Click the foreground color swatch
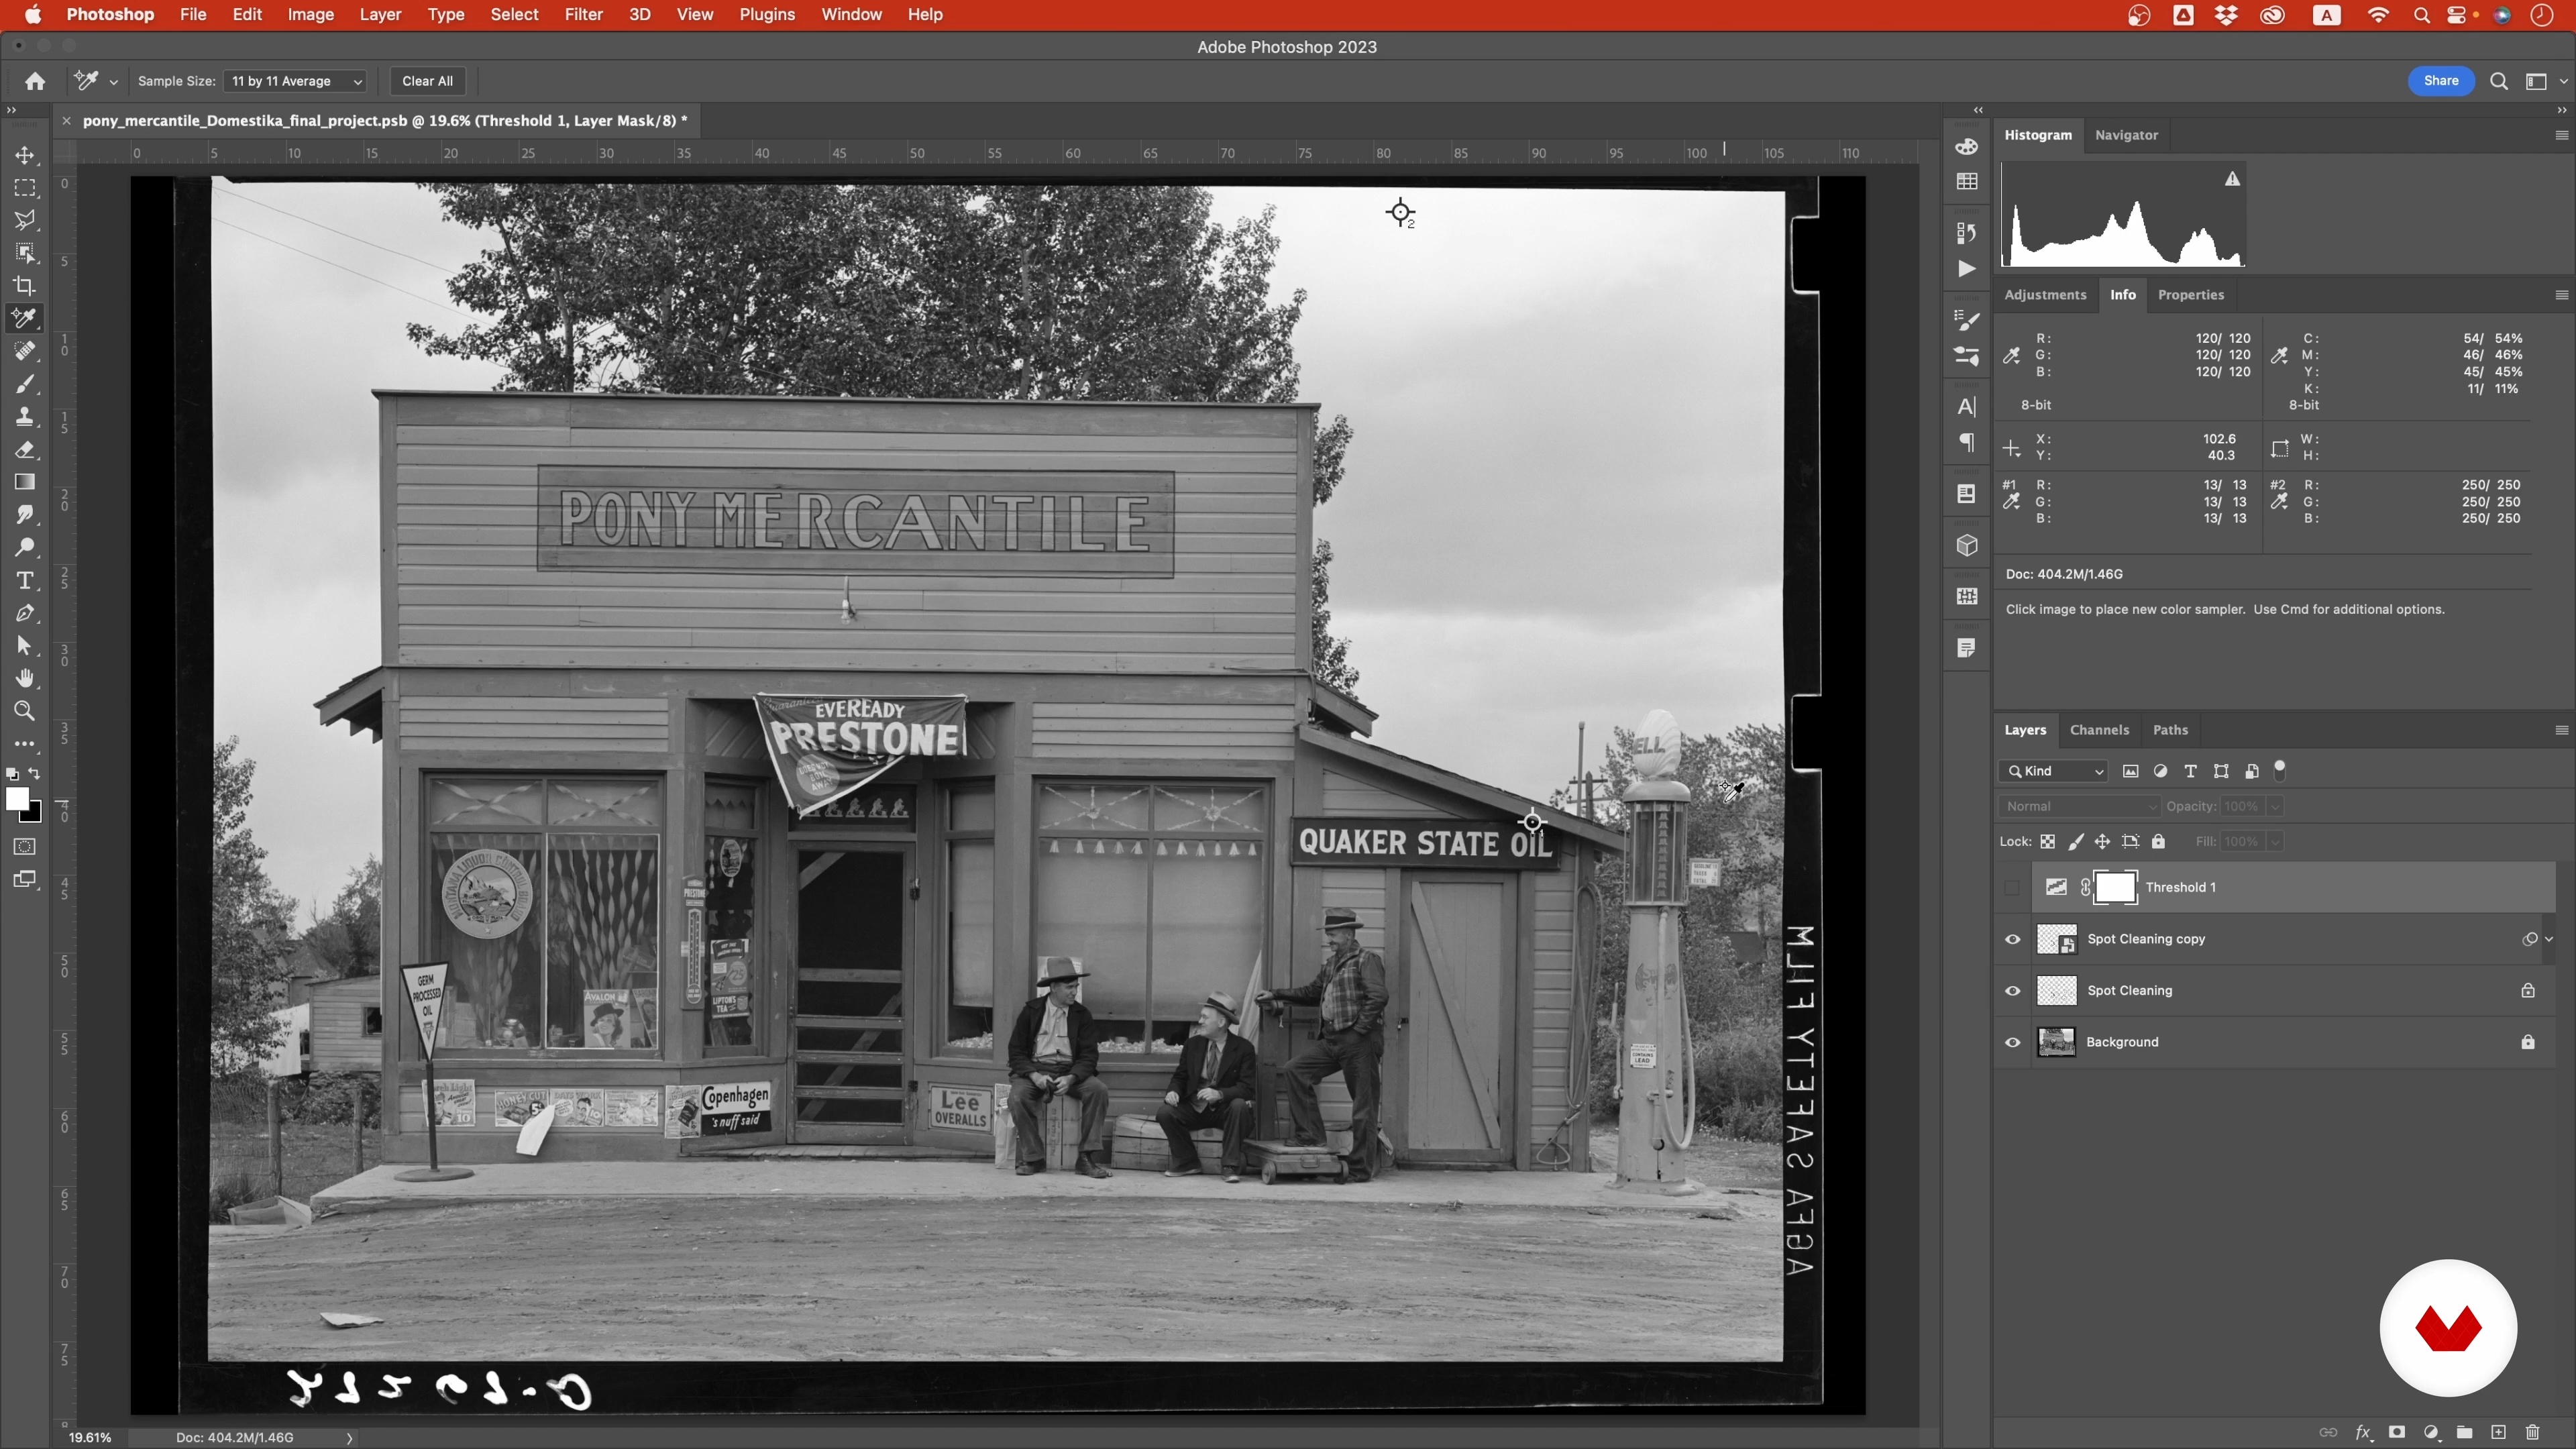The image size is (2576, 1449). (x=16, y=798)
